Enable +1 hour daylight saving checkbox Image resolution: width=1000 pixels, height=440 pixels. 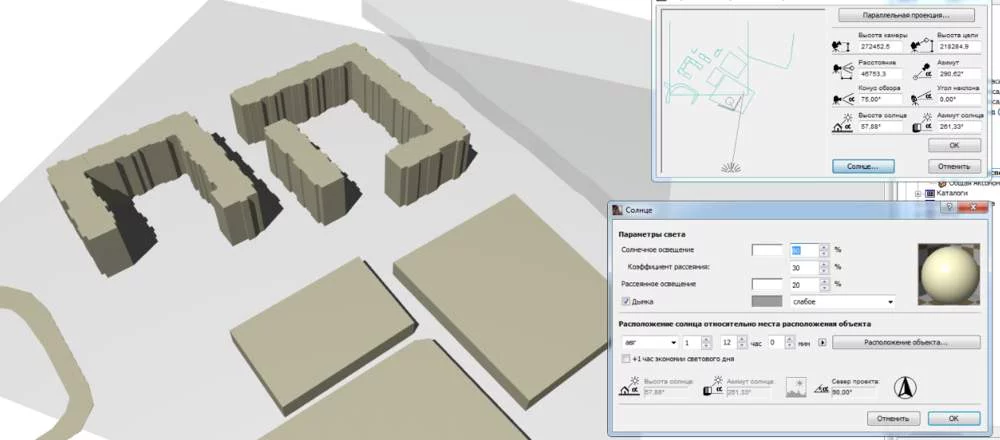(x=626, y=358)
